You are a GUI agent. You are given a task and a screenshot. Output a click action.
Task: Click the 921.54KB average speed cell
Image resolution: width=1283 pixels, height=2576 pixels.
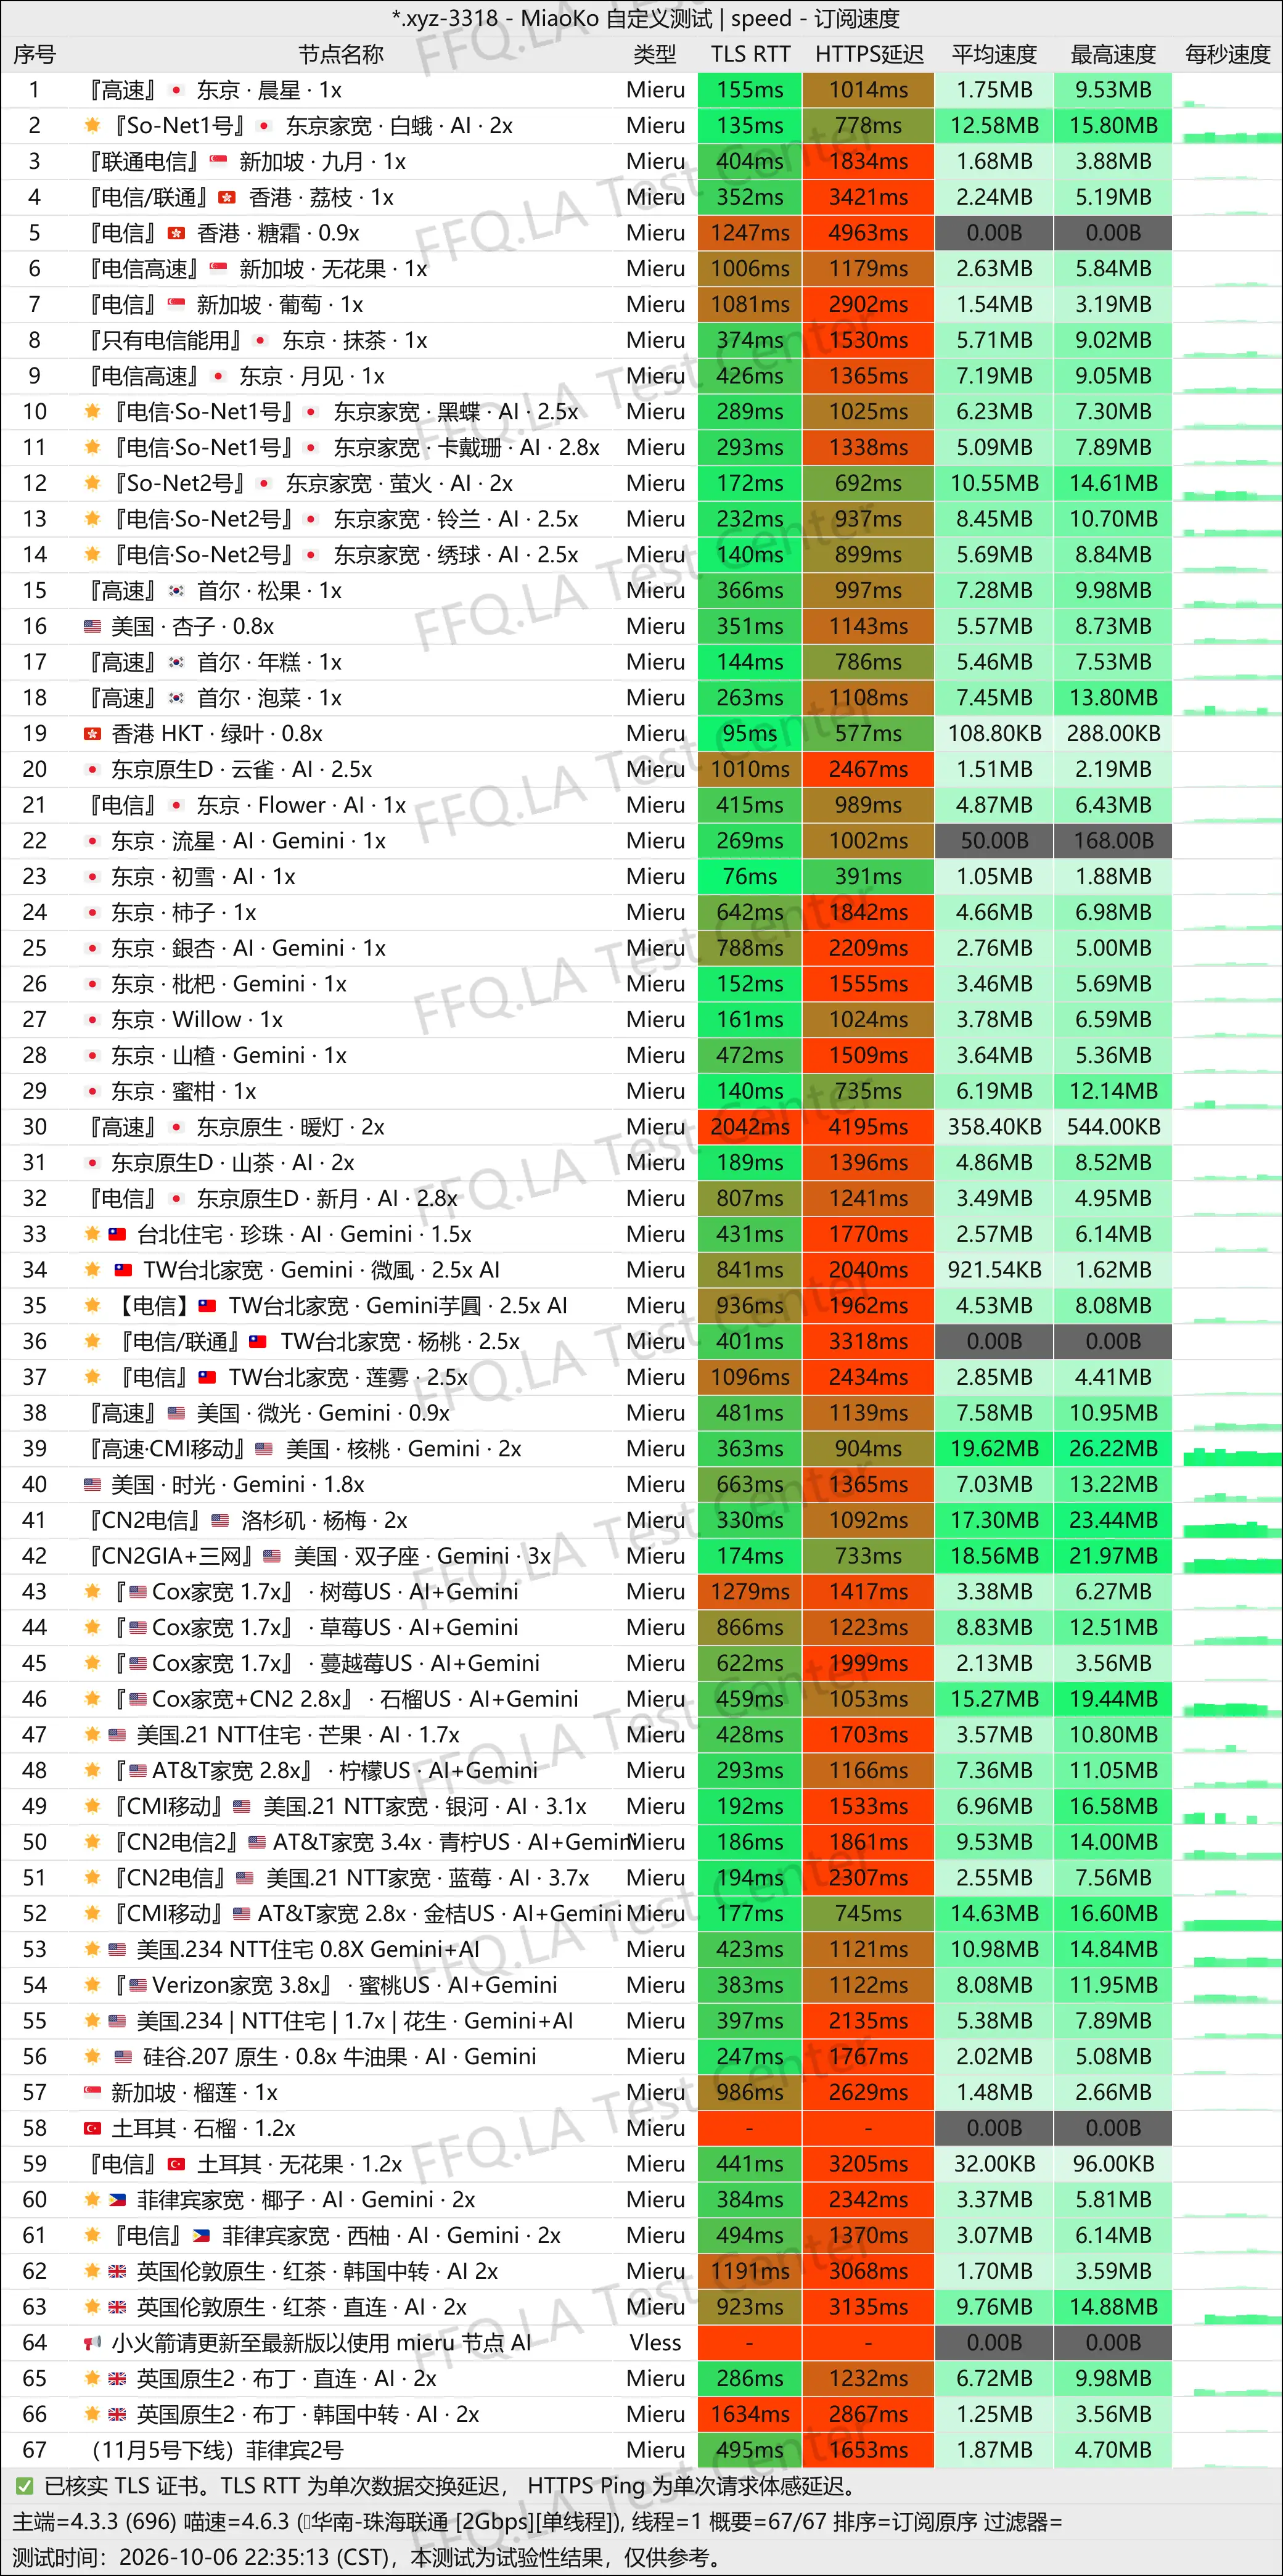(994, 1270)
